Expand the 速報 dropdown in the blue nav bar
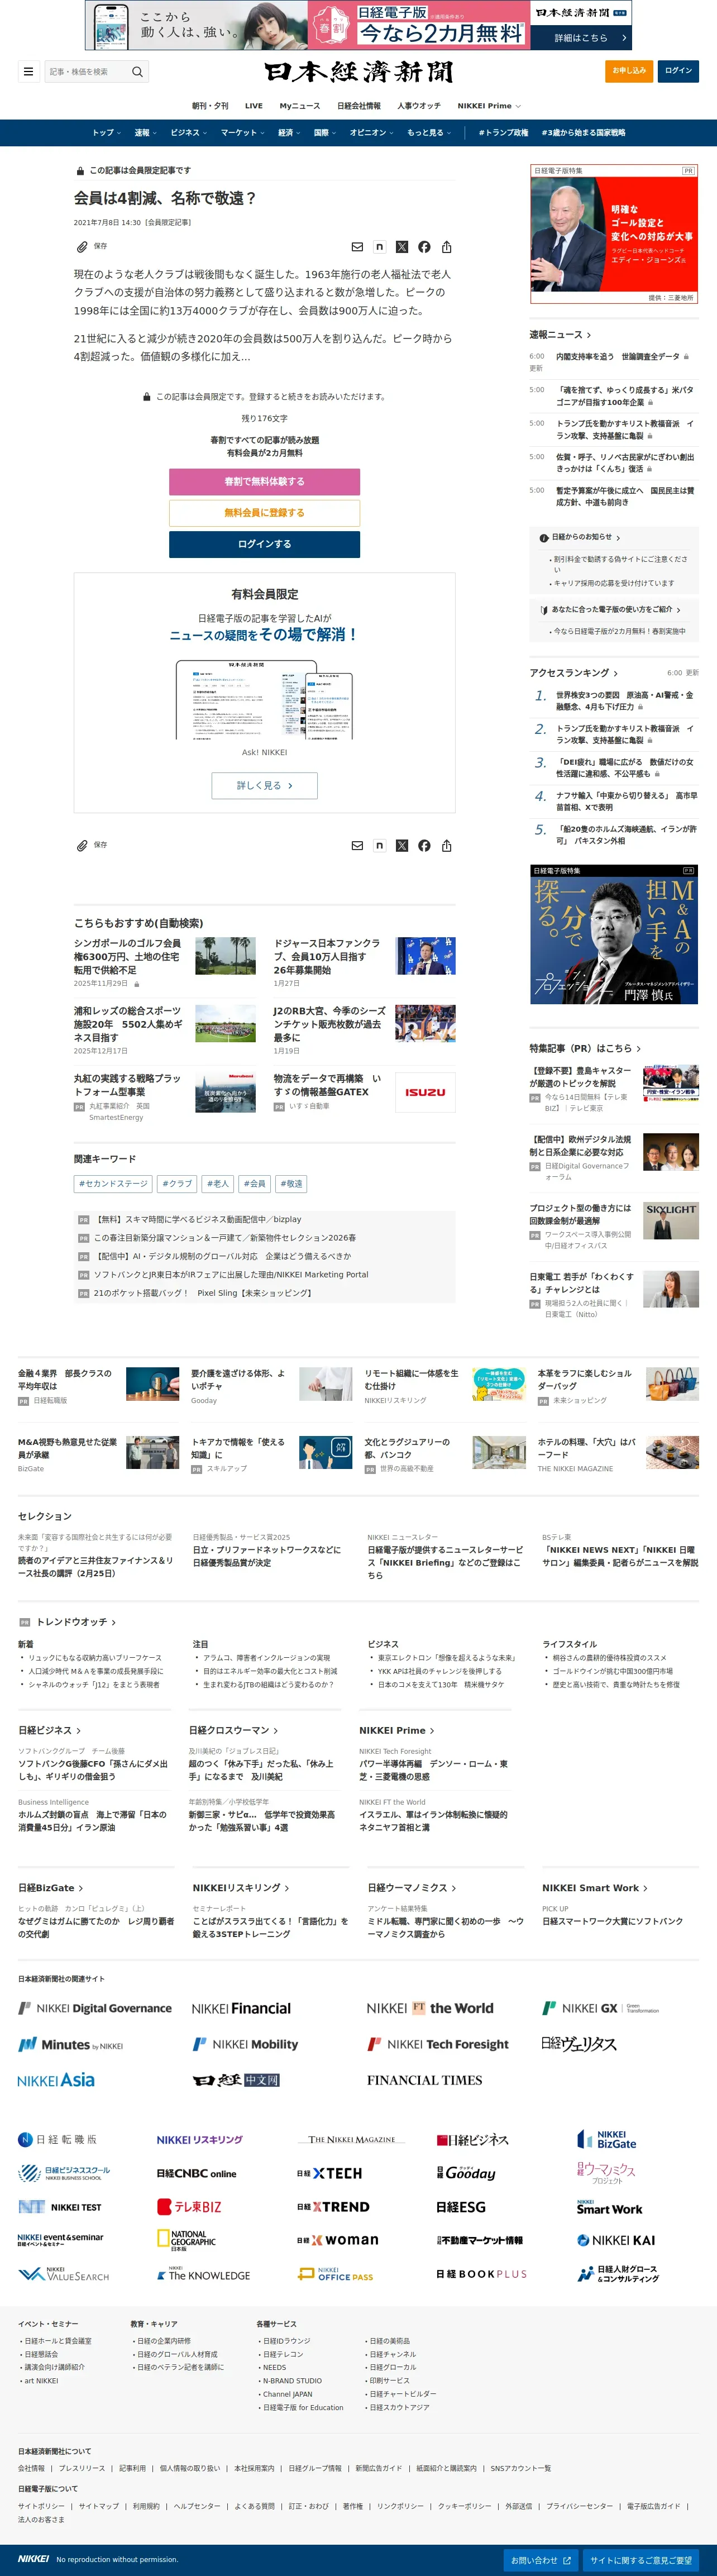Viewport: 717px width, 2576px height. point(145,132)
